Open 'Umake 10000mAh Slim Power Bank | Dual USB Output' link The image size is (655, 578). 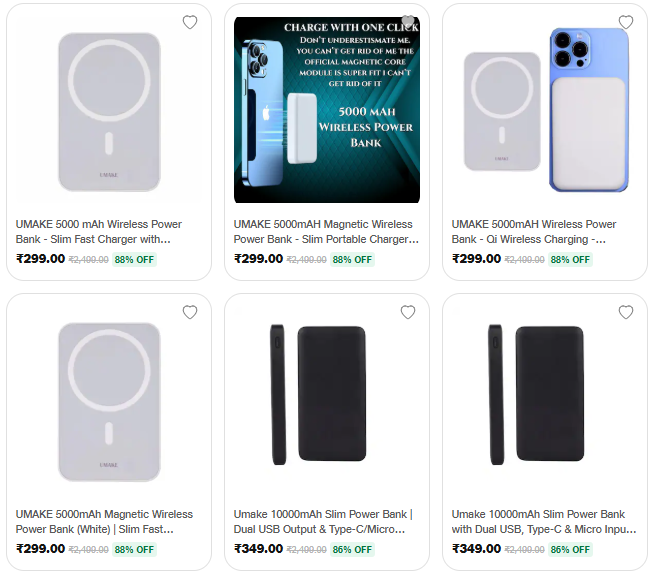(x=323, y=522)
